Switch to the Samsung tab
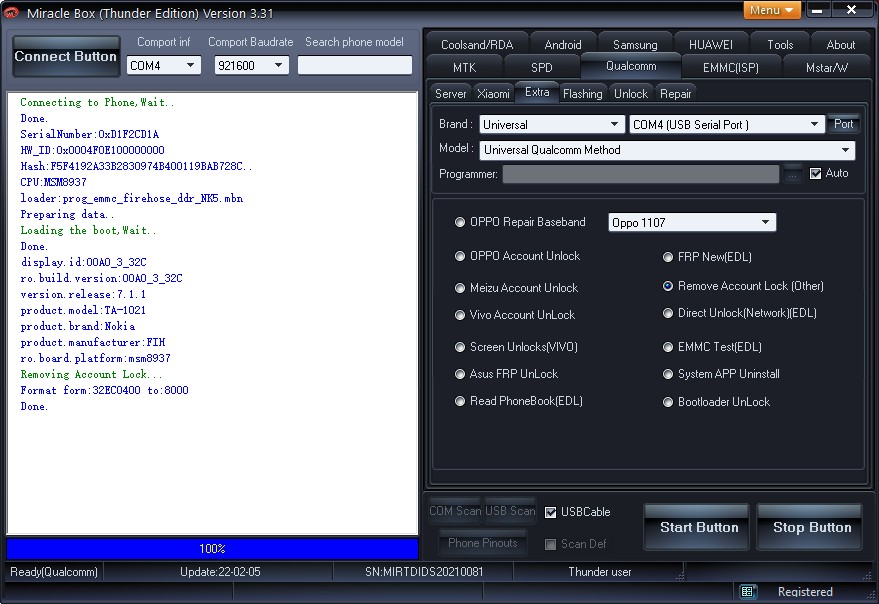Screen dimensions: 879x604 (635, 45)
